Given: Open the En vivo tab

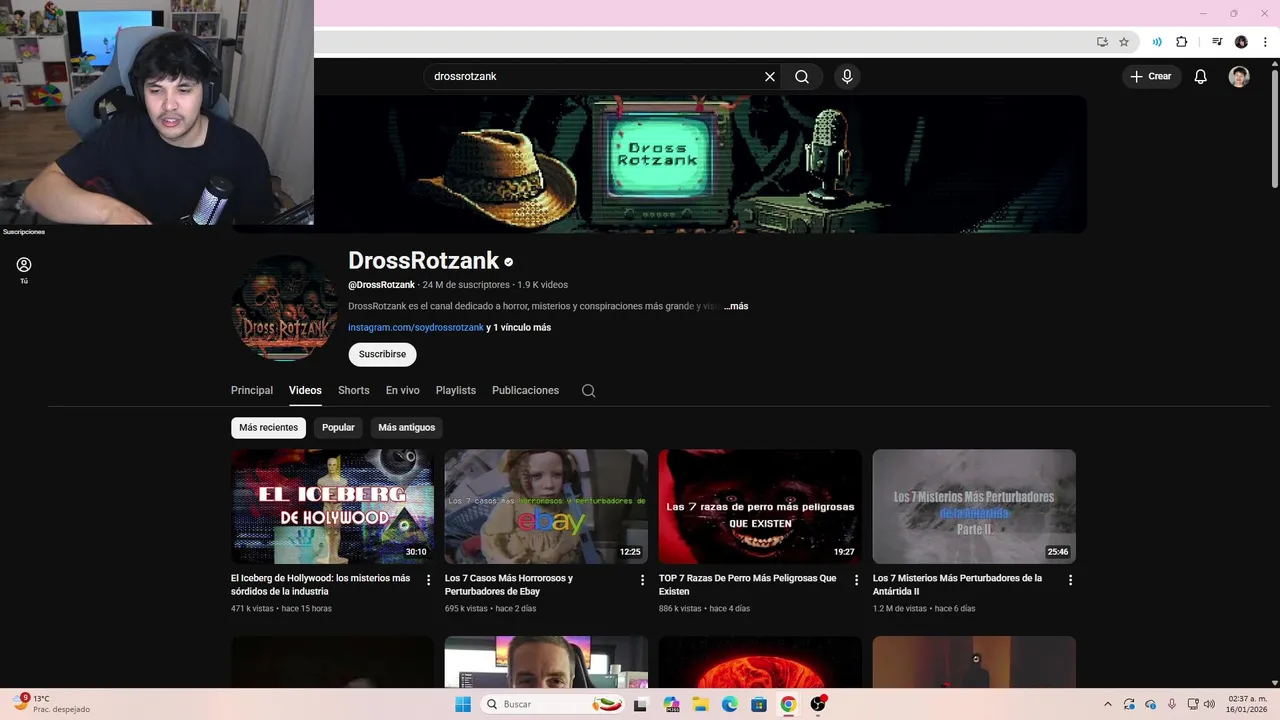Looking at the screenshot, I should tap(403, 390).
